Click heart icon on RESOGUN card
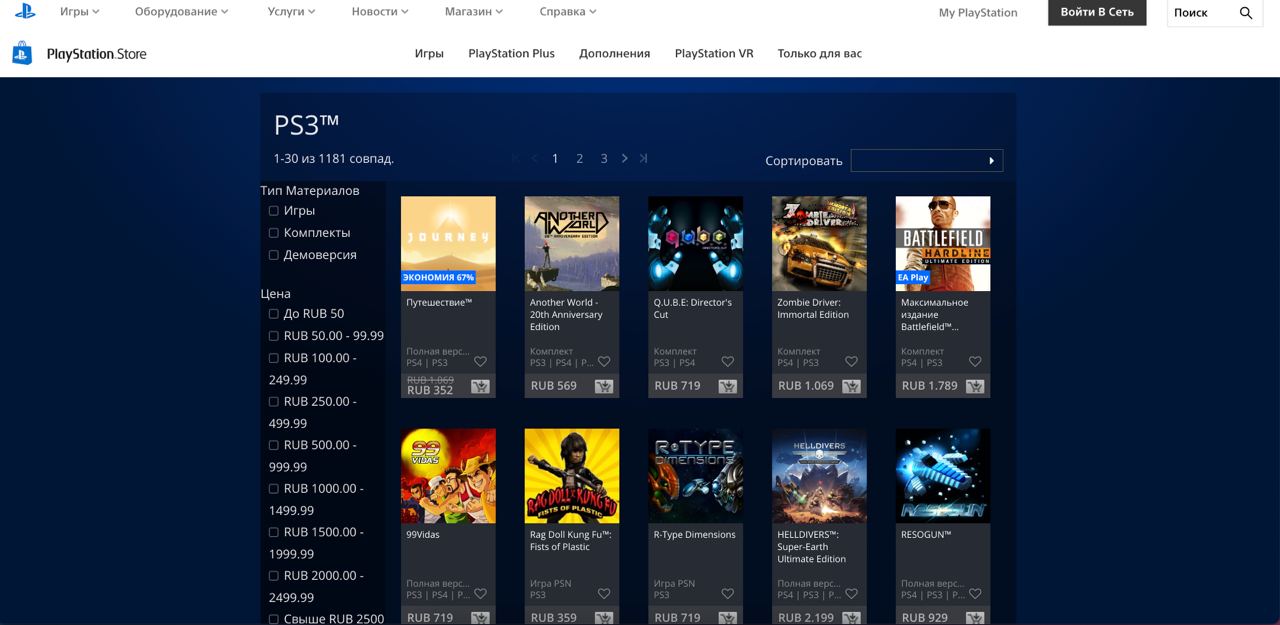Viewport: 1280px width, 625px height. pos(975,594)
